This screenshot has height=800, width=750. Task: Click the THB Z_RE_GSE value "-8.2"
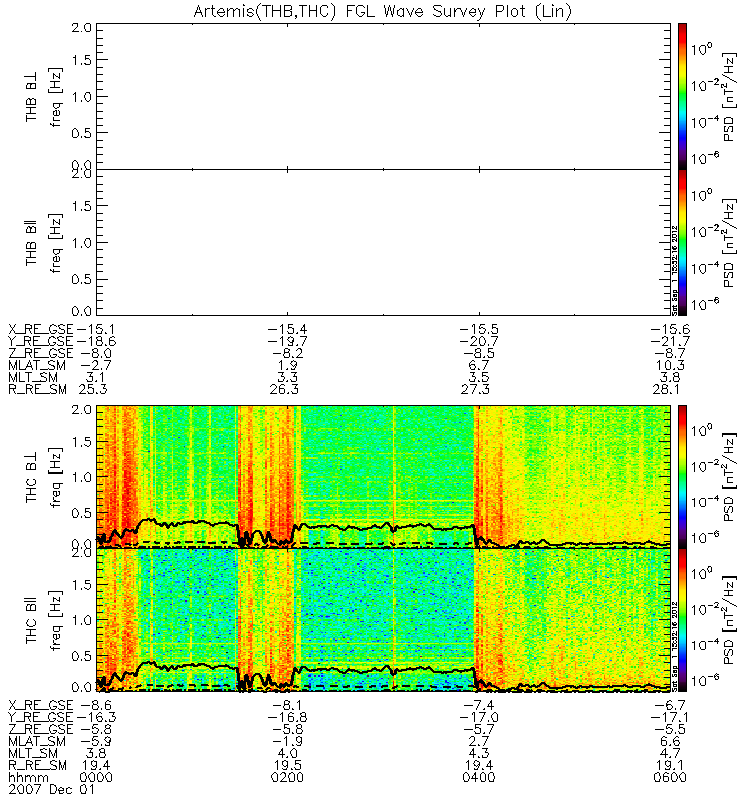tap(287, 354)
